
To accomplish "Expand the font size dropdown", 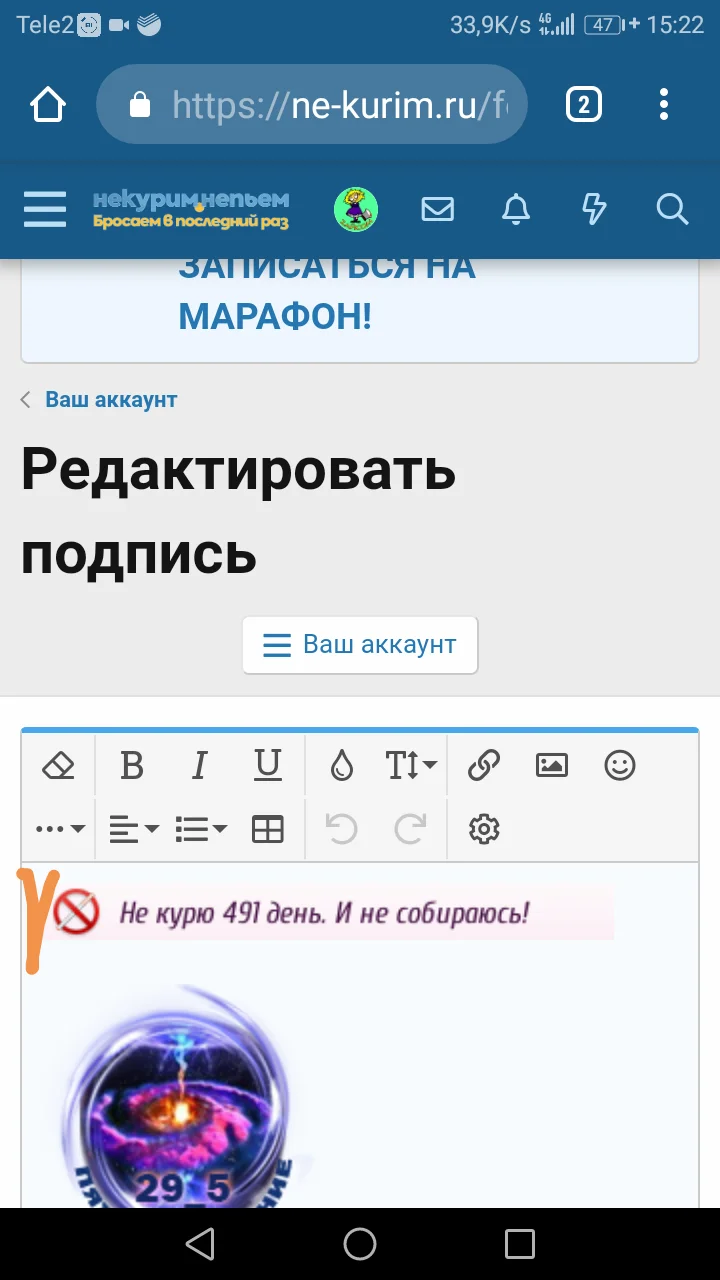I will click(x=411, y=767).
